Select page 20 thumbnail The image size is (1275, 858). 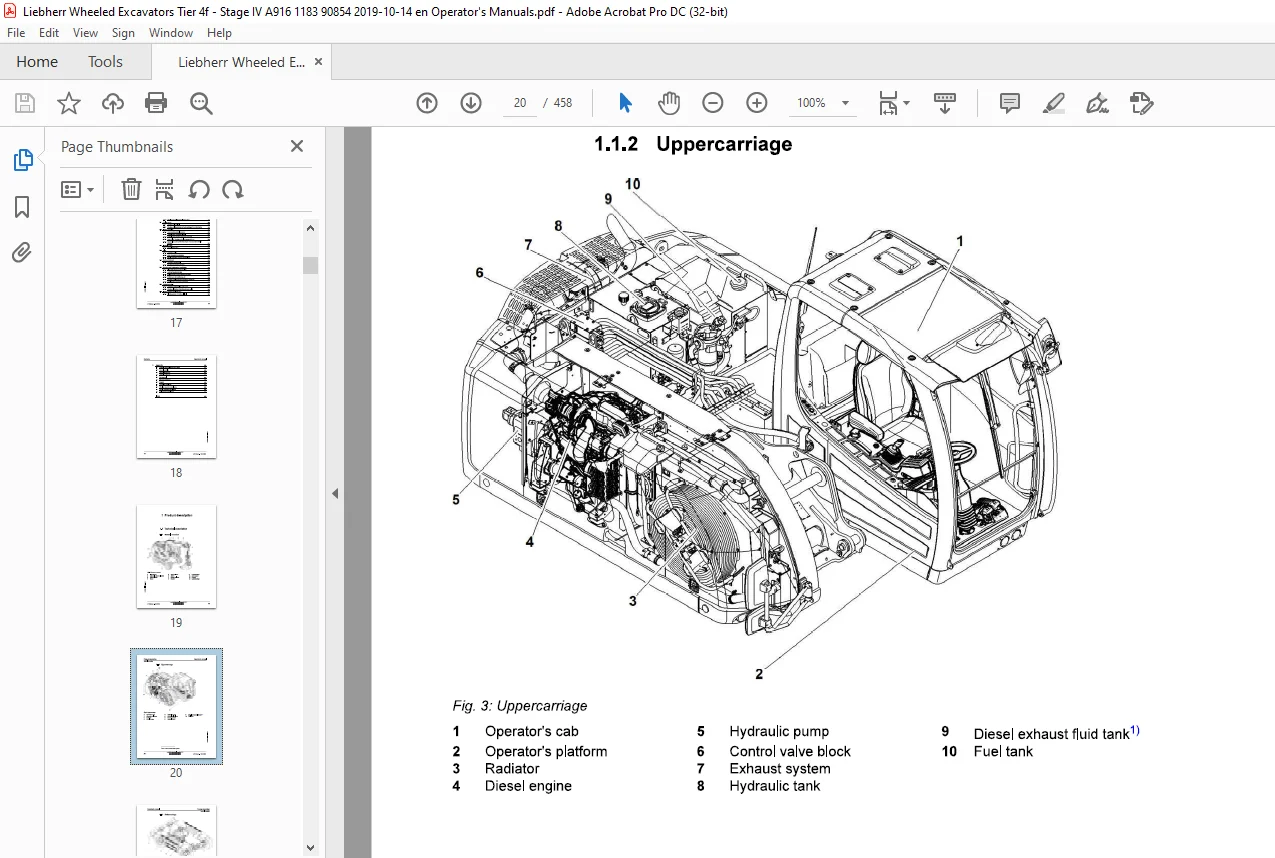point(176,706)
